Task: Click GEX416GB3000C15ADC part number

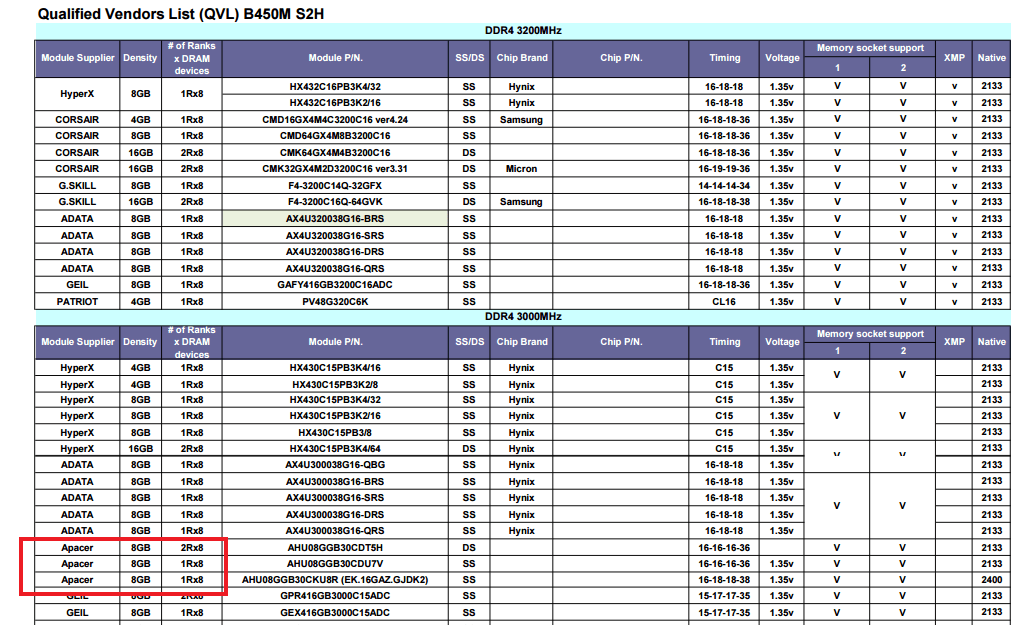Action: (335, 613)
